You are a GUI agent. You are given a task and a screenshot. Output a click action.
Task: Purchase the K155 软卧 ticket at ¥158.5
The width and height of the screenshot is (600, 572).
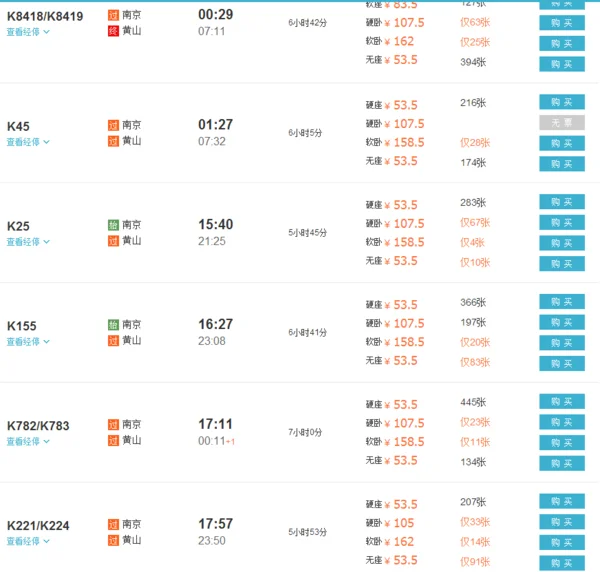[561, 342]
